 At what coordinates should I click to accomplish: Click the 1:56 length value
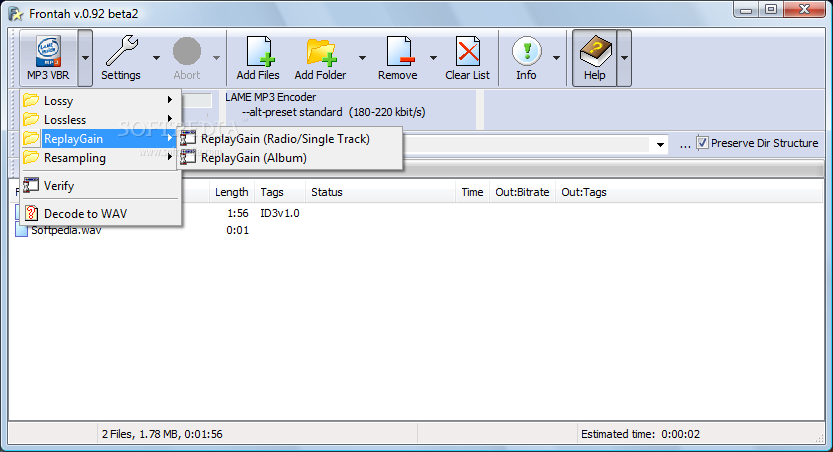237,213
